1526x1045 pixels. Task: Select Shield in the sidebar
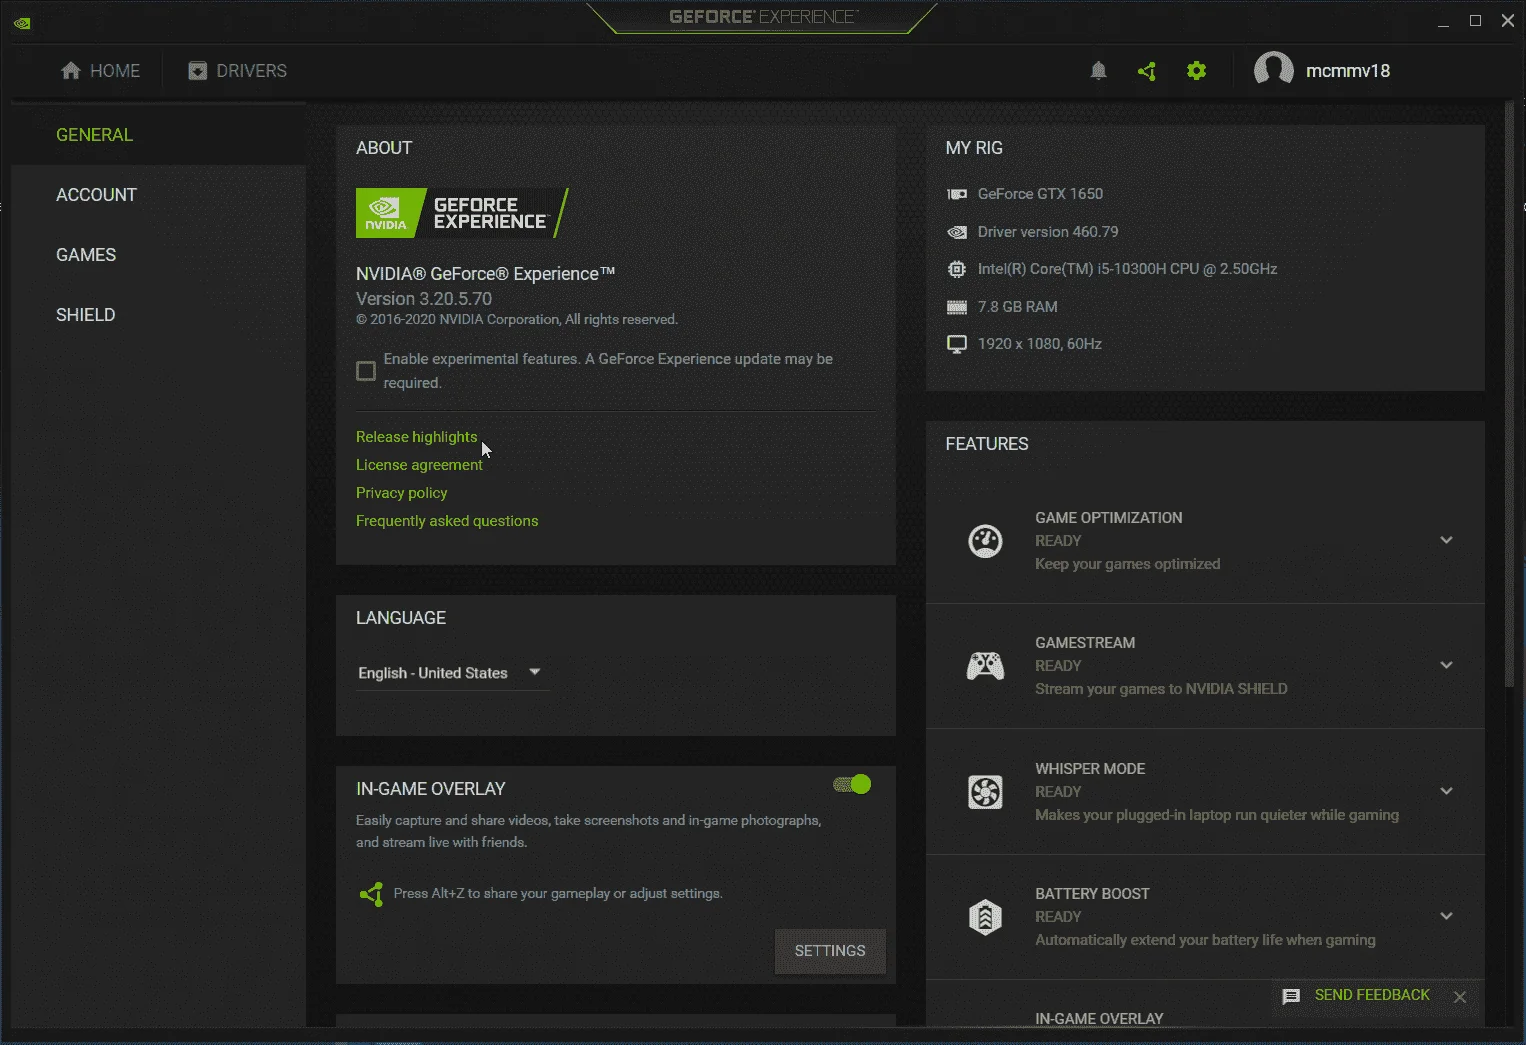tap(158, 315)
